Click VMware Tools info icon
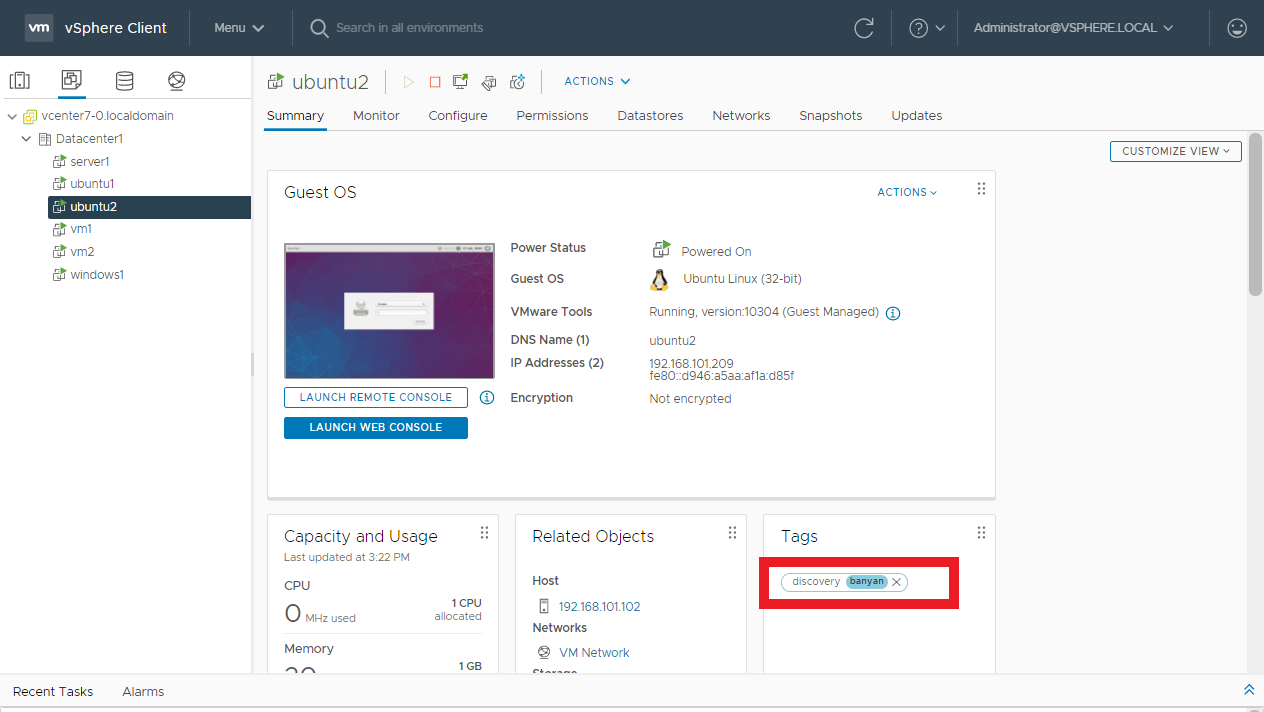The width and height of the screenshot is (1264, 712). pyautogui.click(x=893, y=313)
